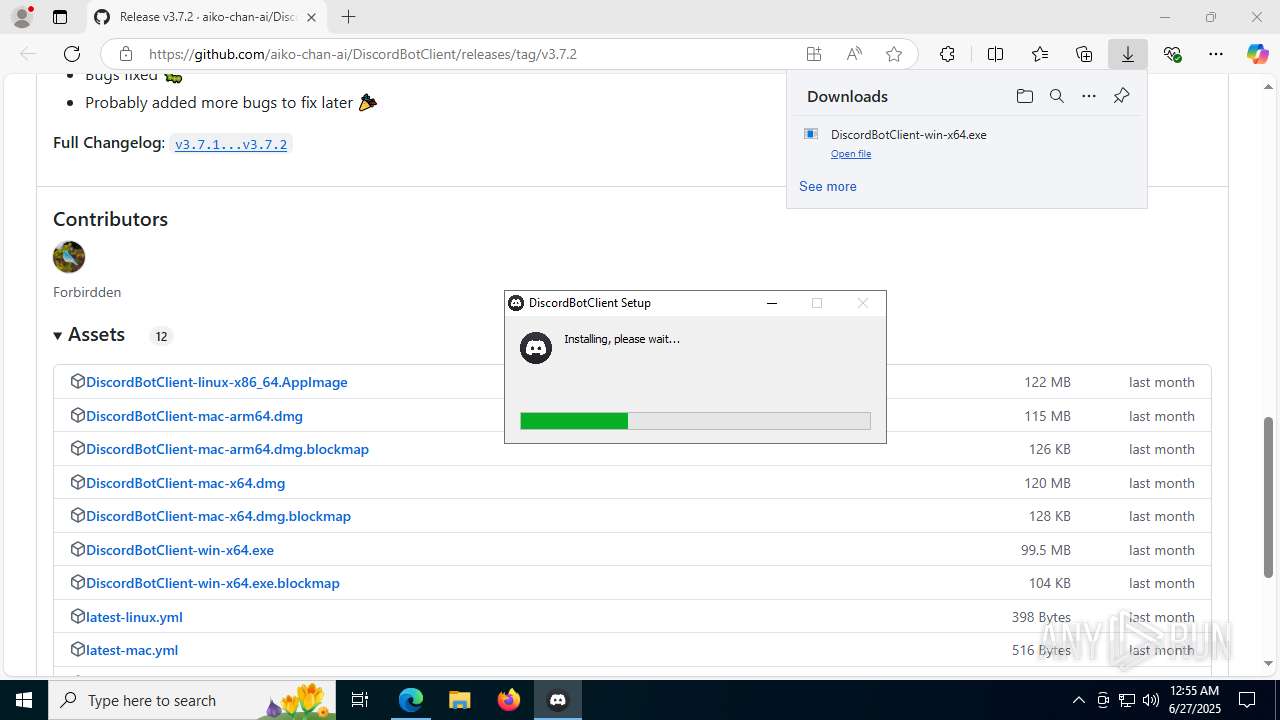This screenshot has height=720, width=1280.
Task: Download DiscordBotClient-win-x64.exe.blockmap
Action: (x=213, y=583)
